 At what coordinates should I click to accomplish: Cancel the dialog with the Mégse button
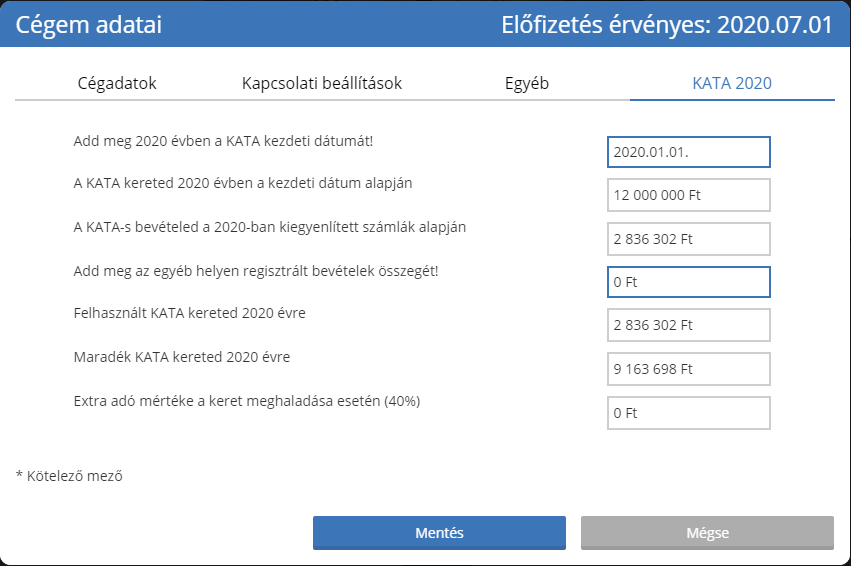pos(707,533)
